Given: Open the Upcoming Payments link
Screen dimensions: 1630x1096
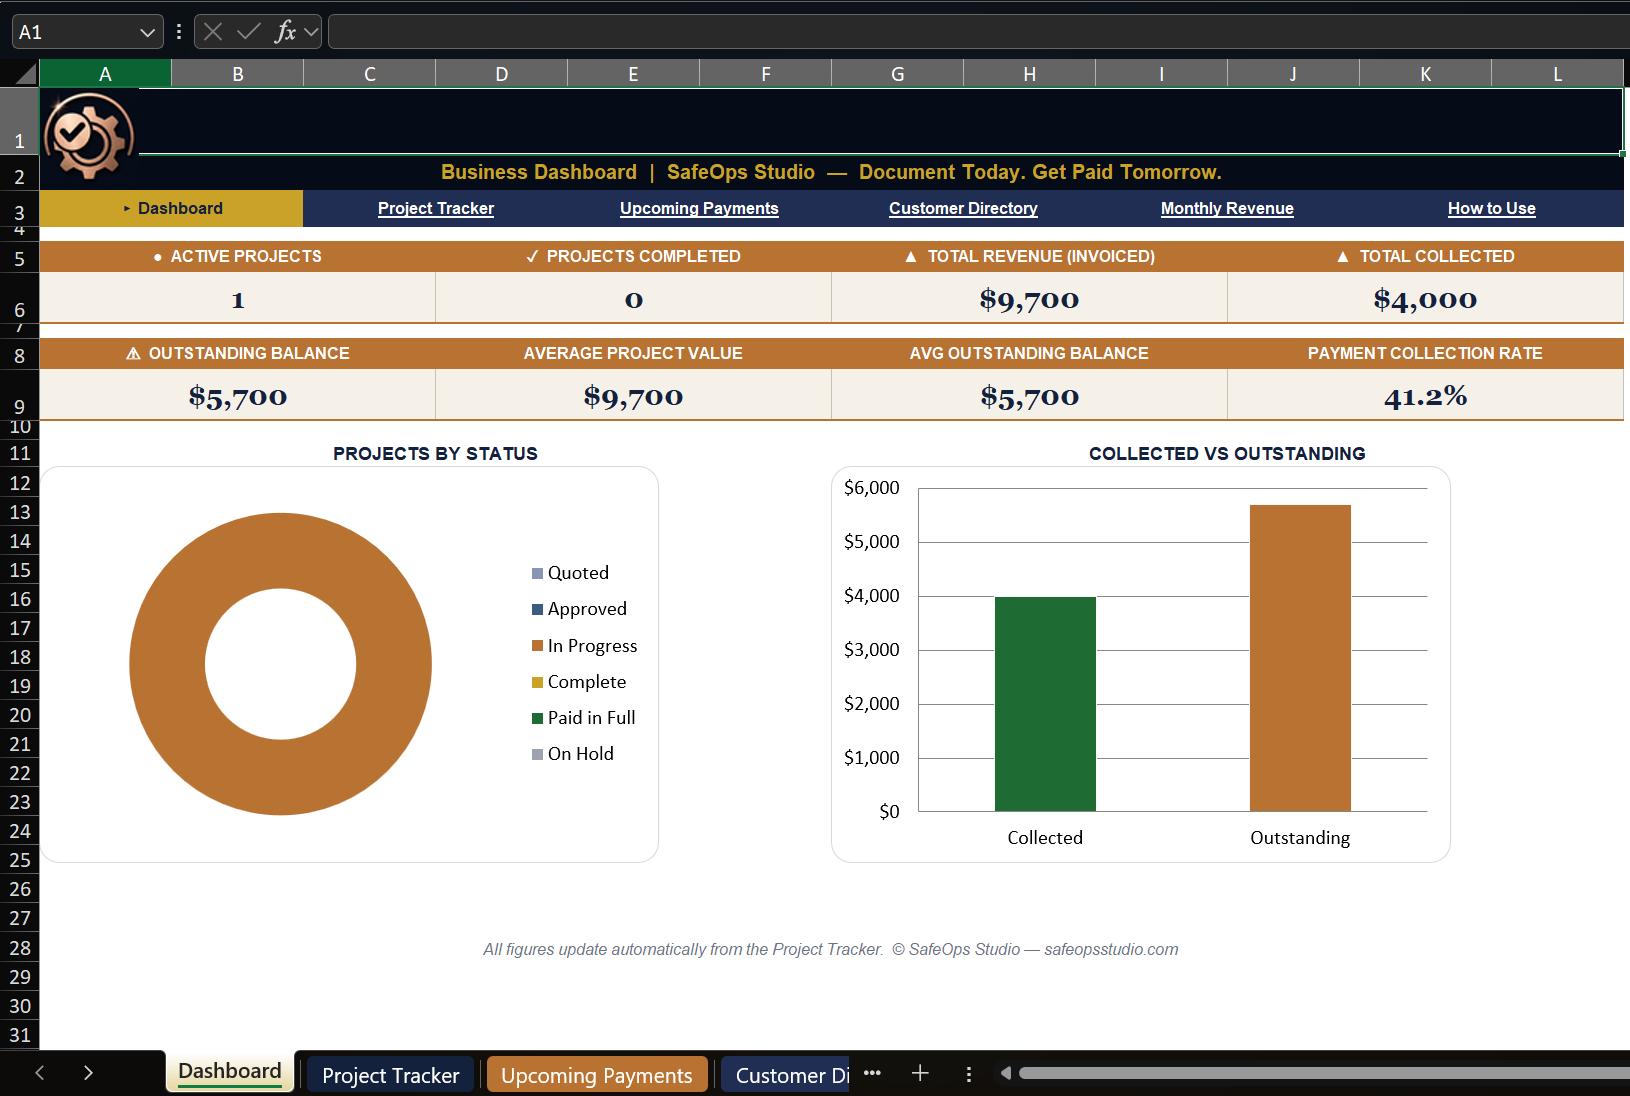Looking at the screenshot, I should [699, 208].
